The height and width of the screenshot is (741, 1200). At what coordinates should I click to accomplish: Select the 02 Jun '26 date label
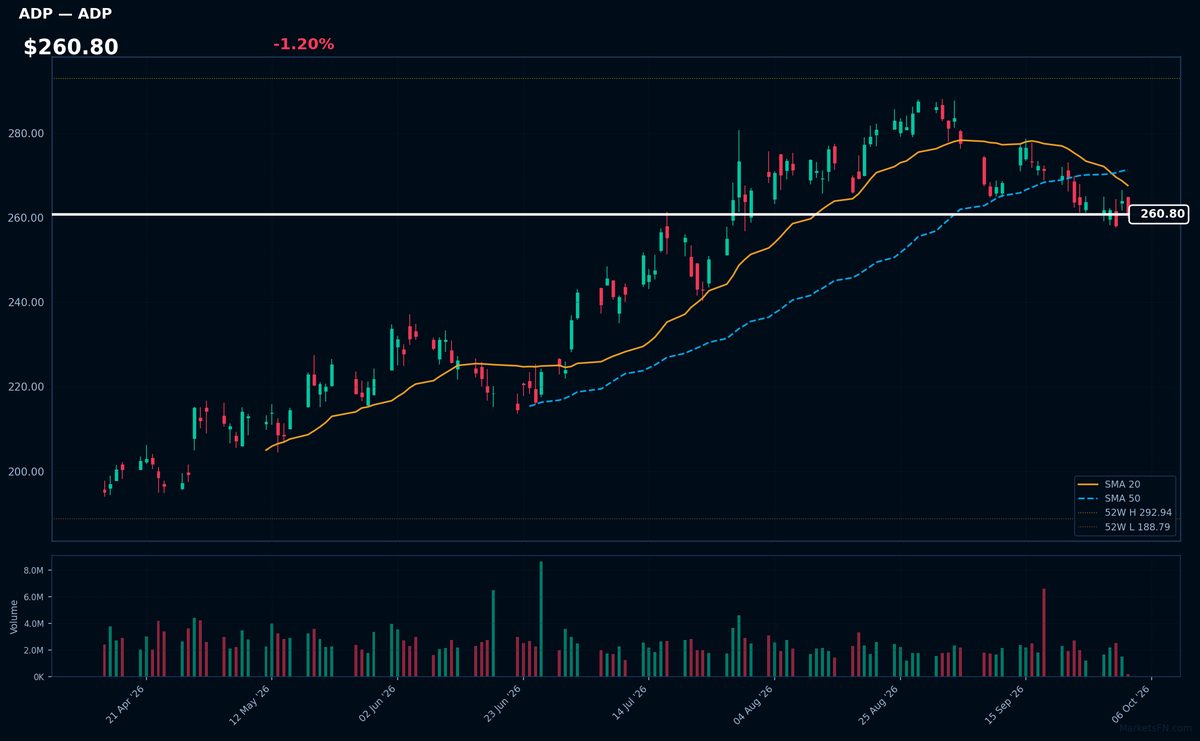(x=377, y=705)
